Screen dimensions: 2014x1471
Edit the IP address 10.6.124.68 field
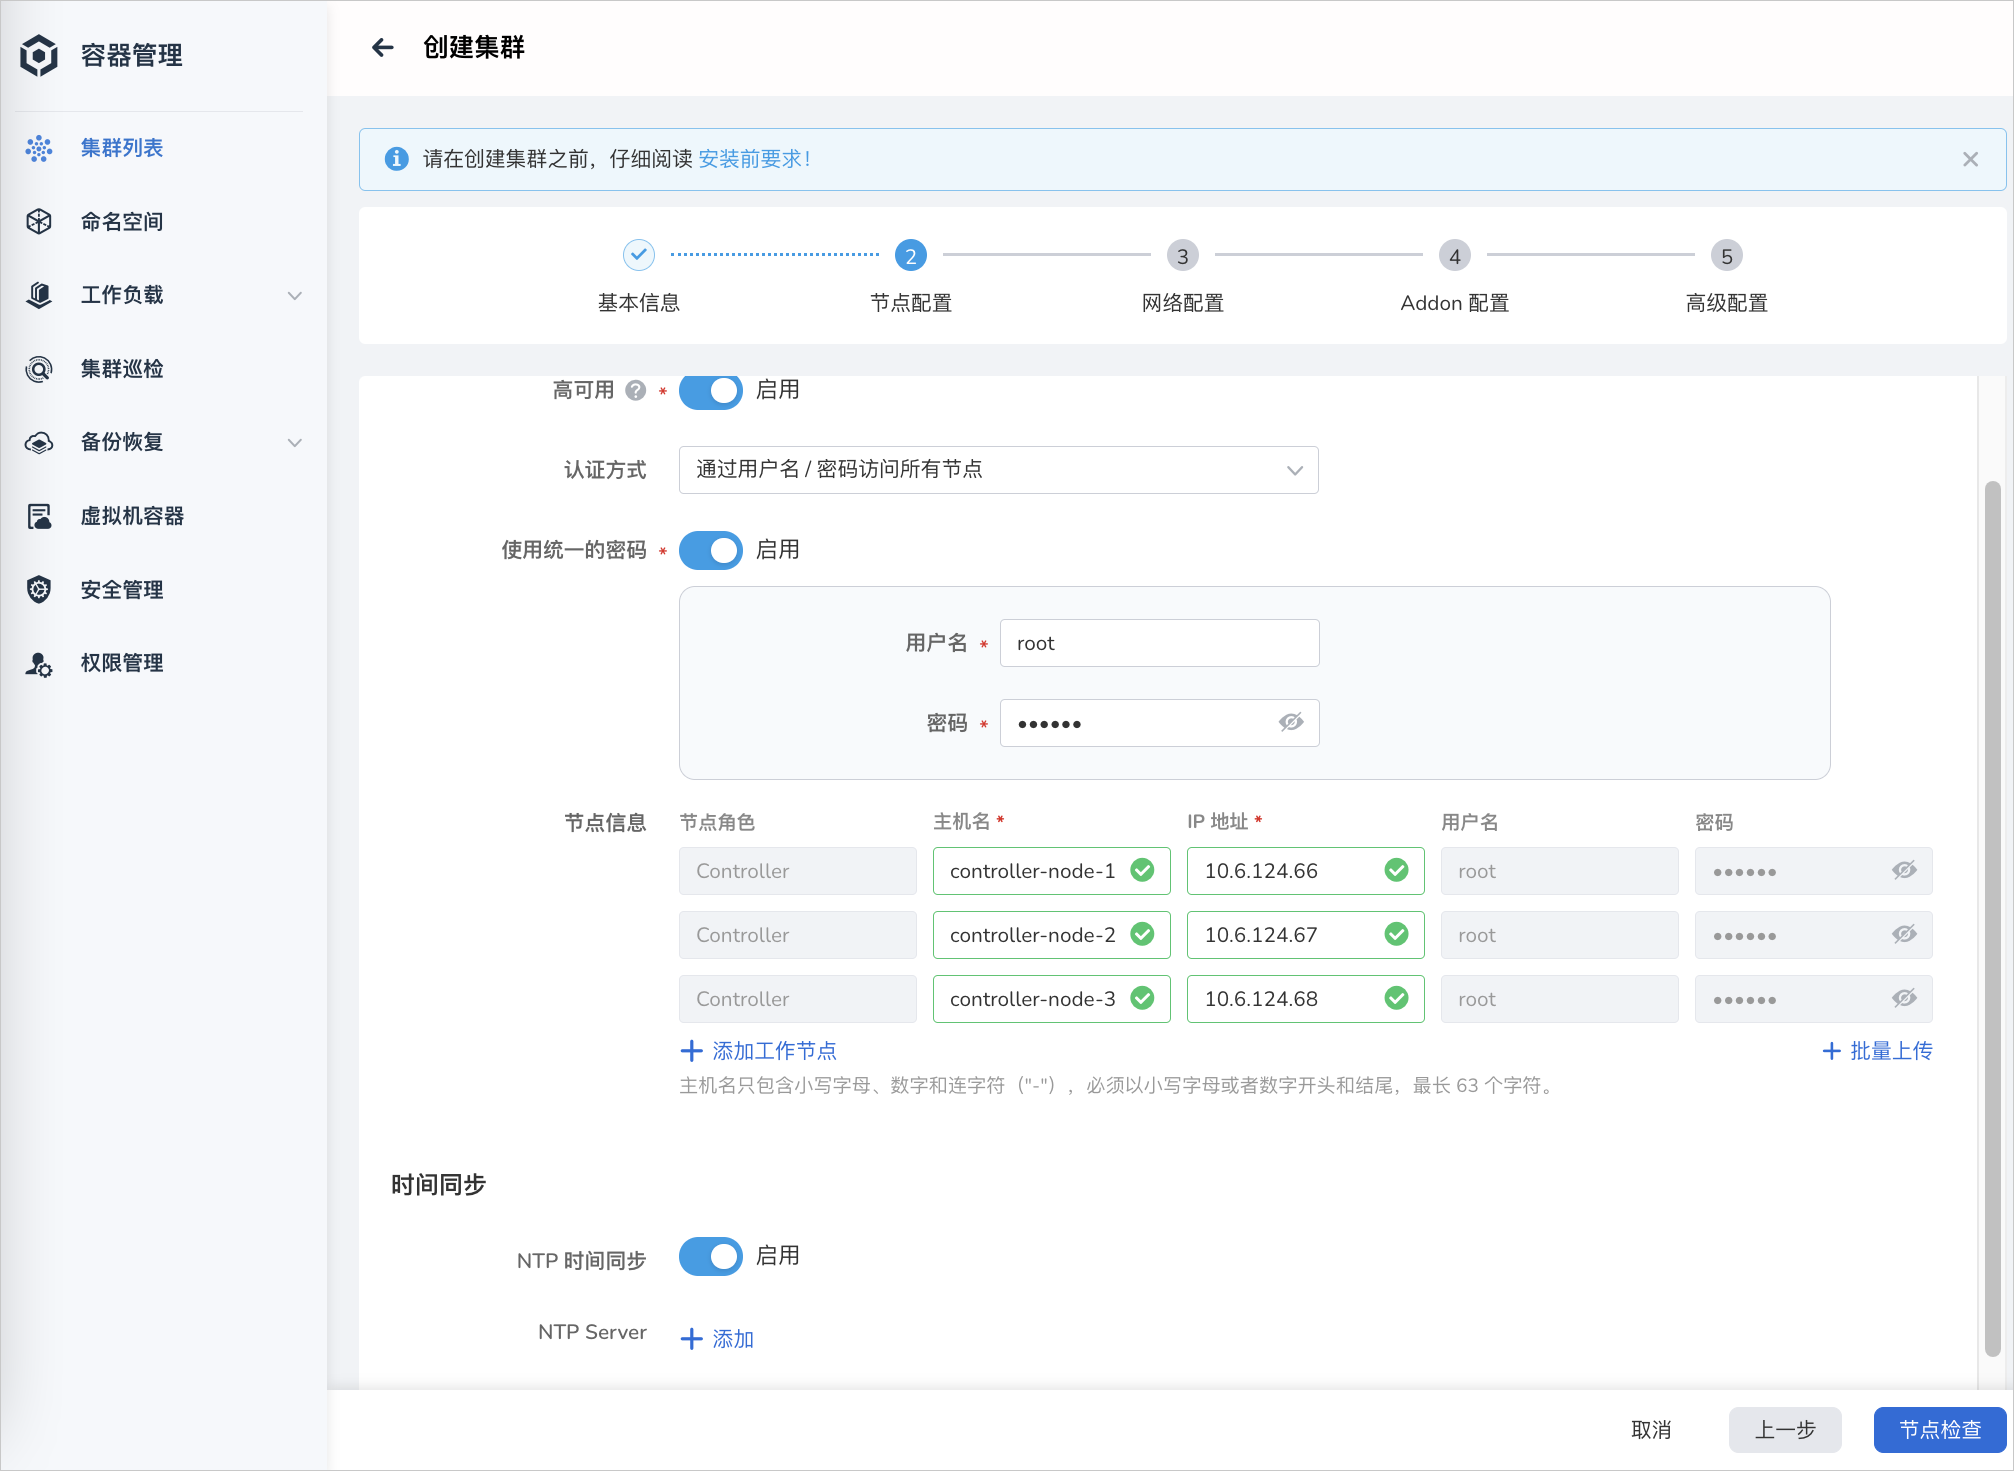[x=1305, y=999]
